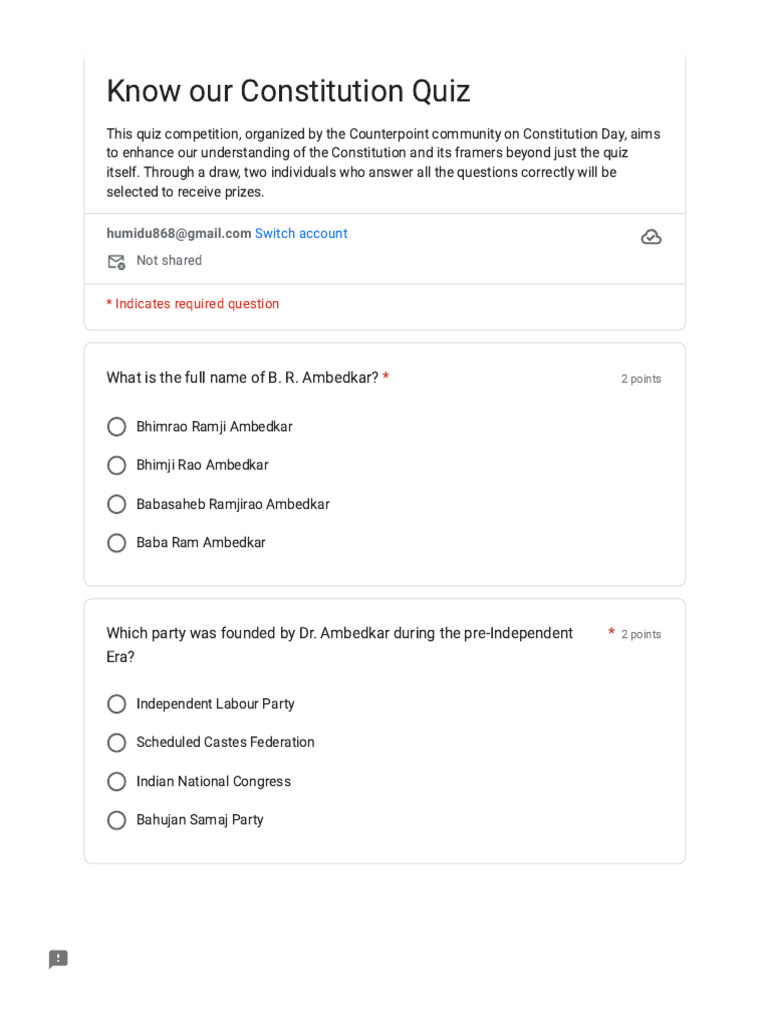
Task: Click the Not shared email icon
Action: [116, 262]
